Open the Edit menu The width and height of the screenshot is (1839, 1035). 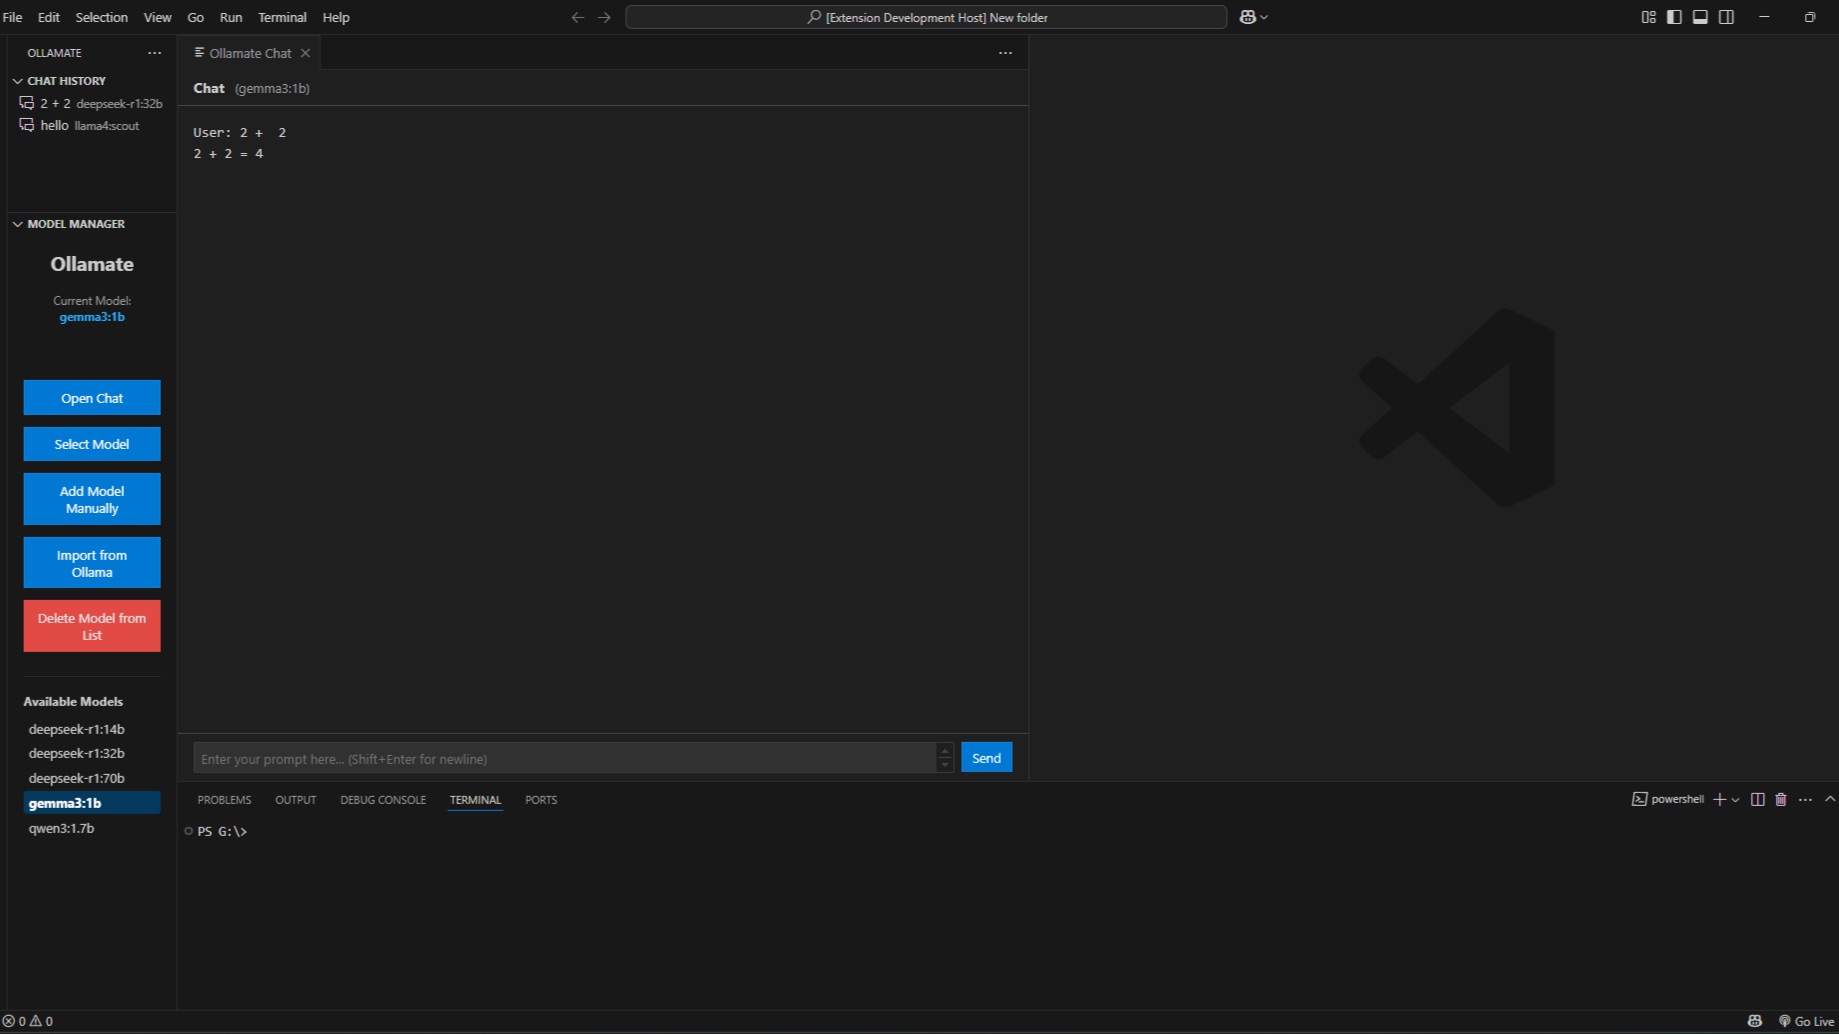(x=49, y=17)
